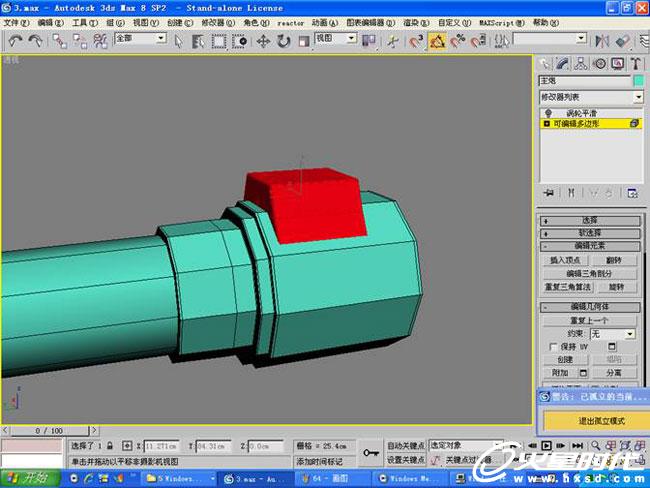Open the 修改器 menu
Screen dimensions: 650x488
tap(218, 22)
